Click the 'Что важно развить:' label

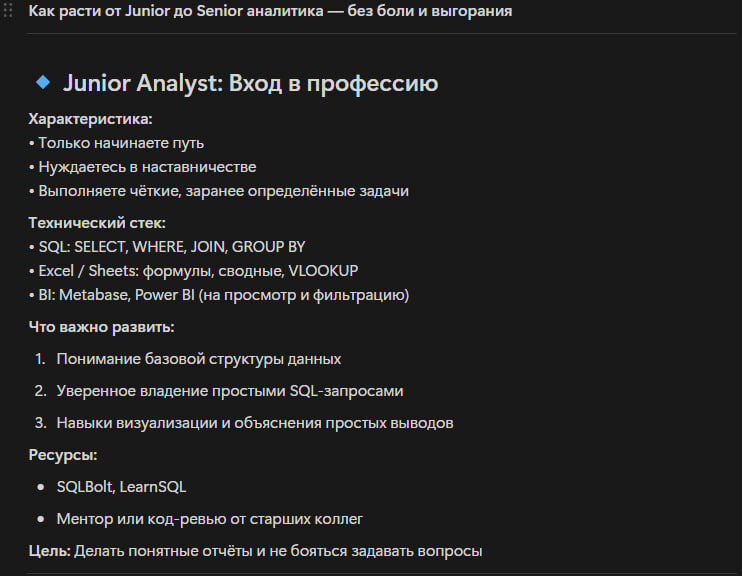coord(101,327)
